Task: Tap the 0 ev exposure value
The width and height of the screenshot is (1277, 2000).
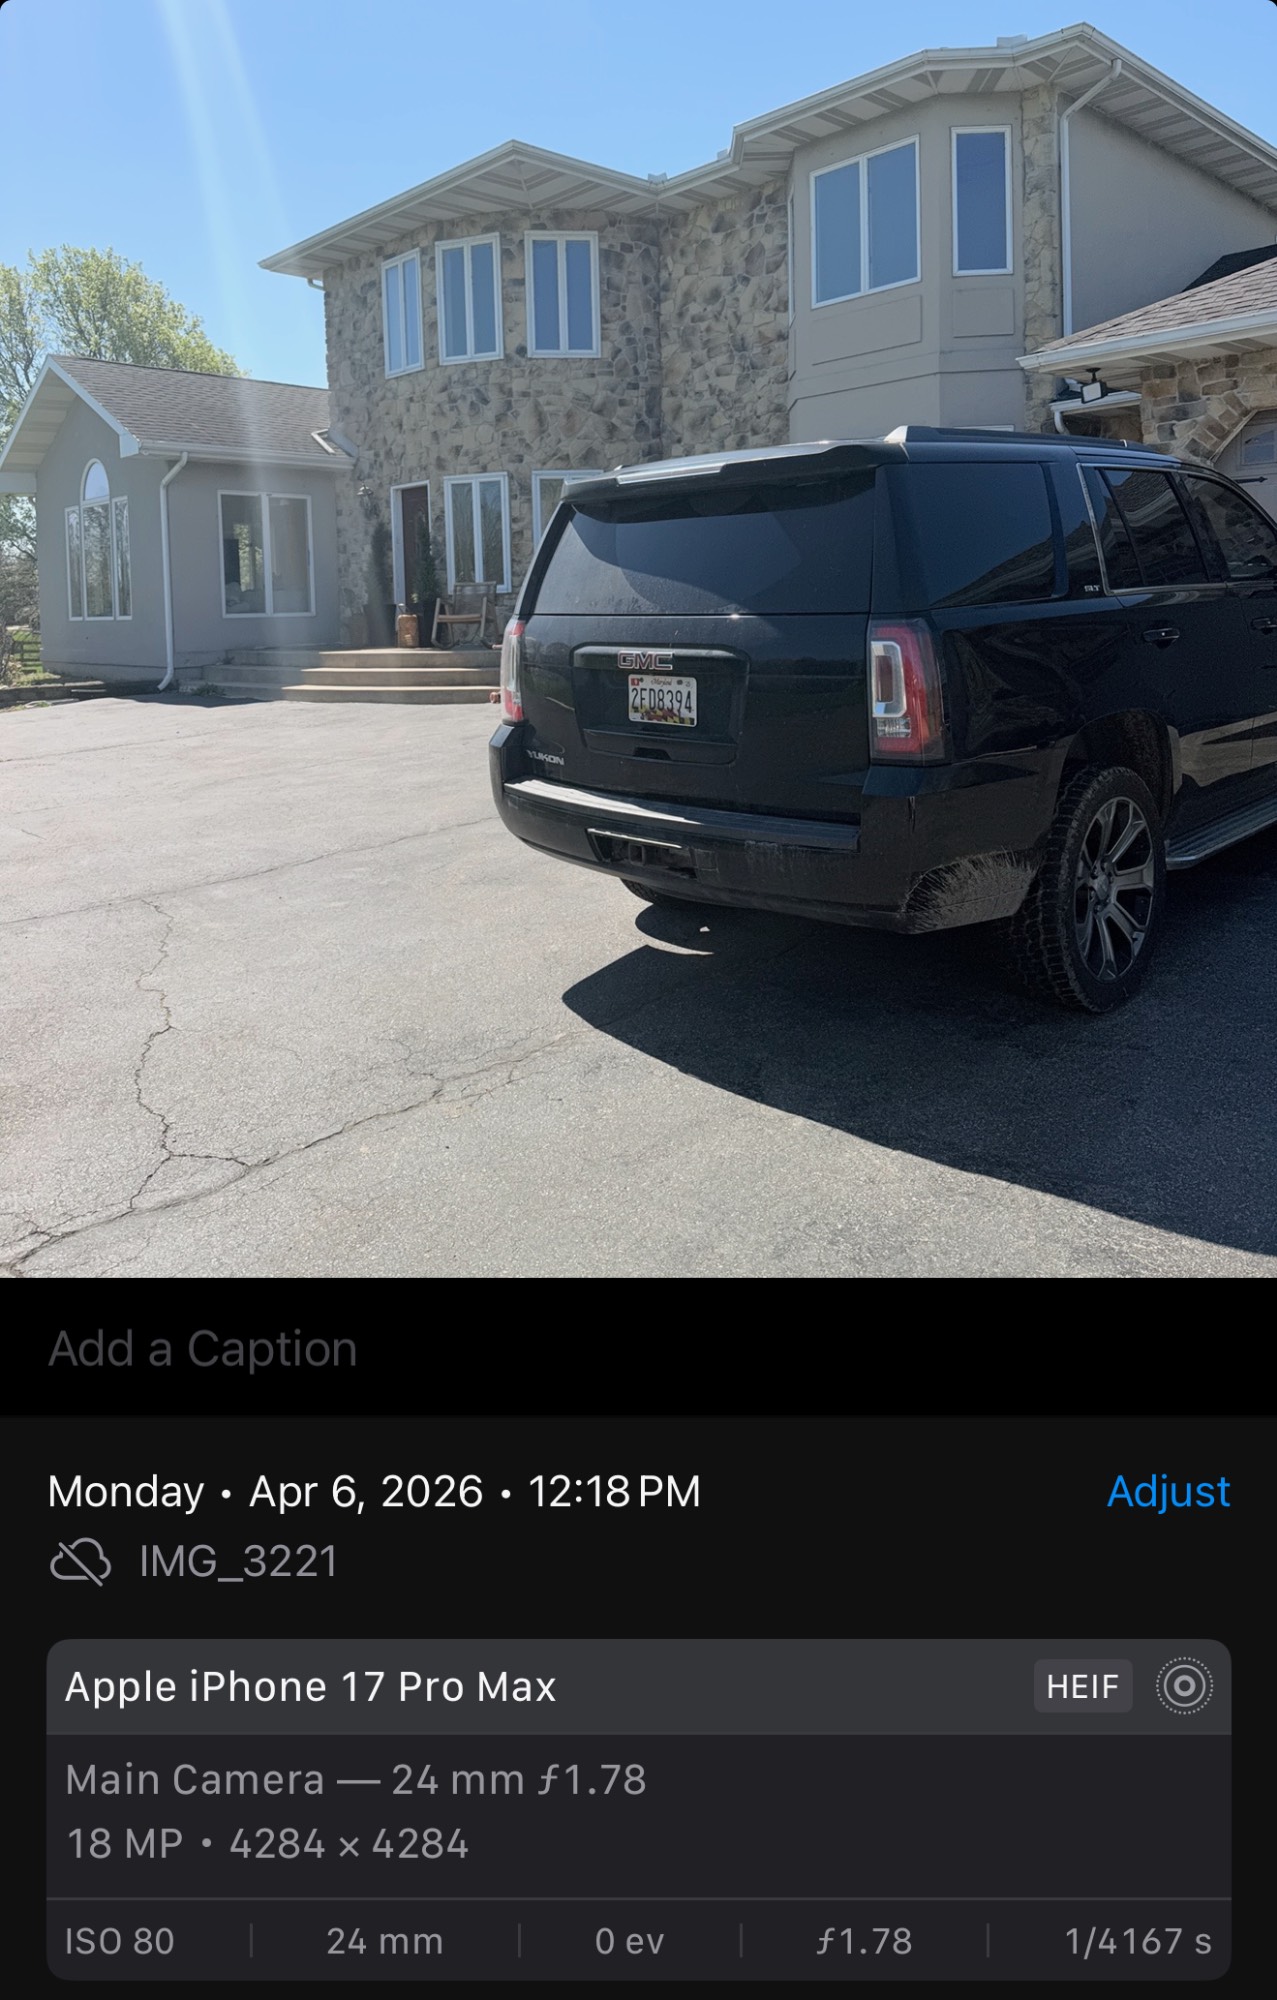Action: (629, 1941)
